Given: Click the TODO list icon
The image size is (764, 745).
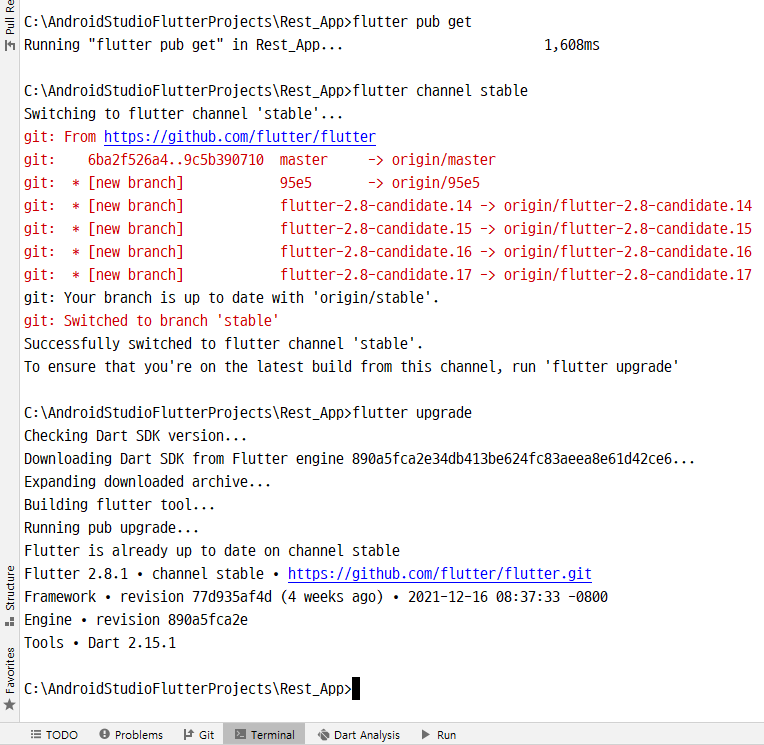Looking at the screenshot, I should coord(36,734).
